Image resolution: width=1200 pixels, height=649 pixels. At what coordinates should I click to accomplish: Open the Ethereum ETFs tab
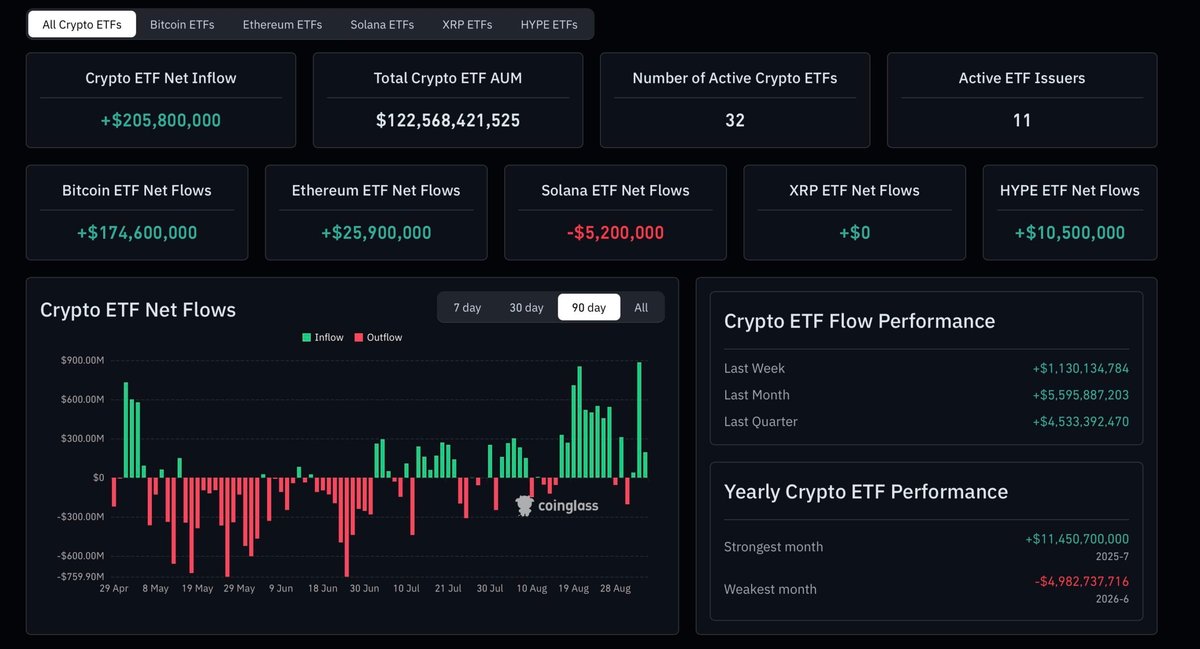(x=282, y=24)
